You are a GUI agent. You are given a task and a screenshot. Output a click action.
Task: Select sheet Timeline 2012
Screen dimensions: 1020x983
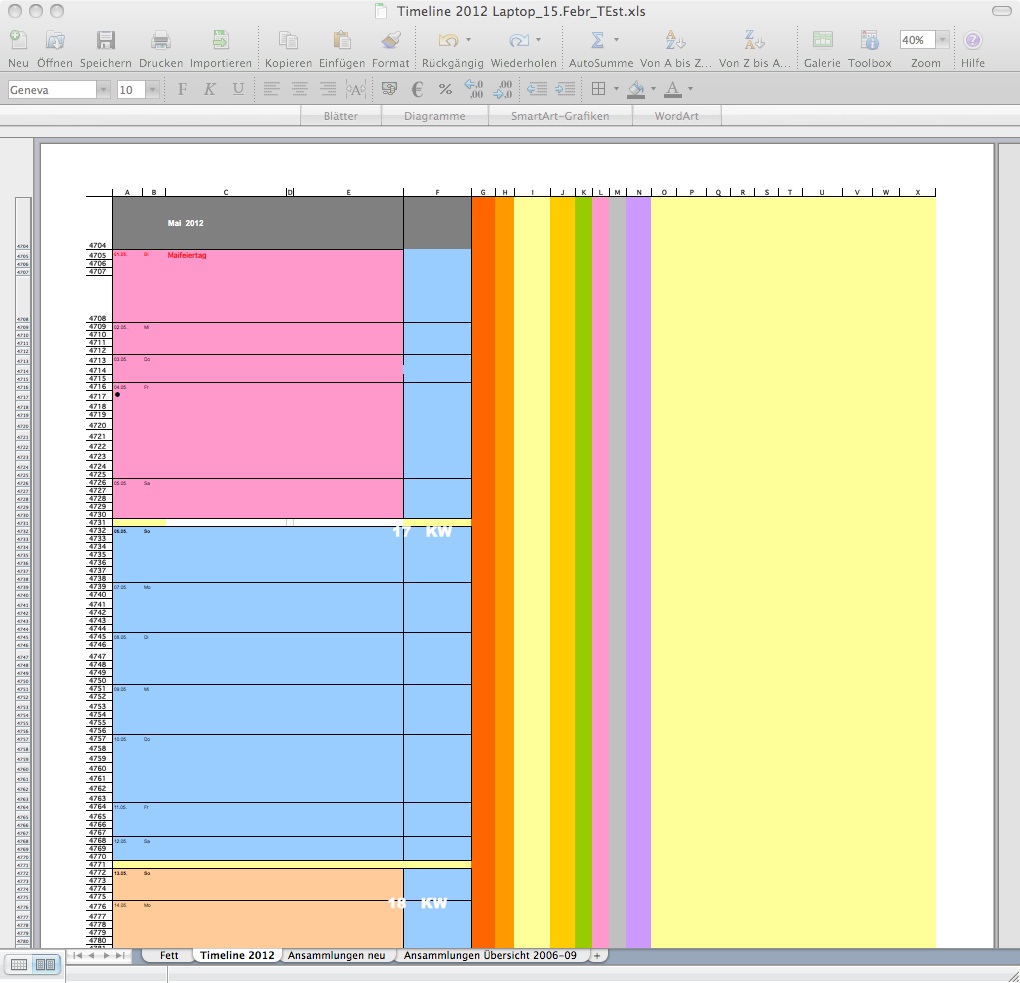click(x=237, y=955)
